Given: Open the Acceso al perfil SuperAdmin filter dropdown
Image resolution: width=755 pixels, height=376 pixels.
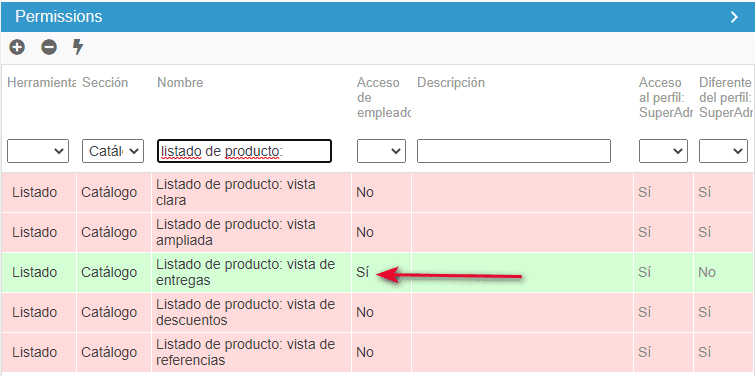Looking at the screenshot, I should click(x=663, y=151).
